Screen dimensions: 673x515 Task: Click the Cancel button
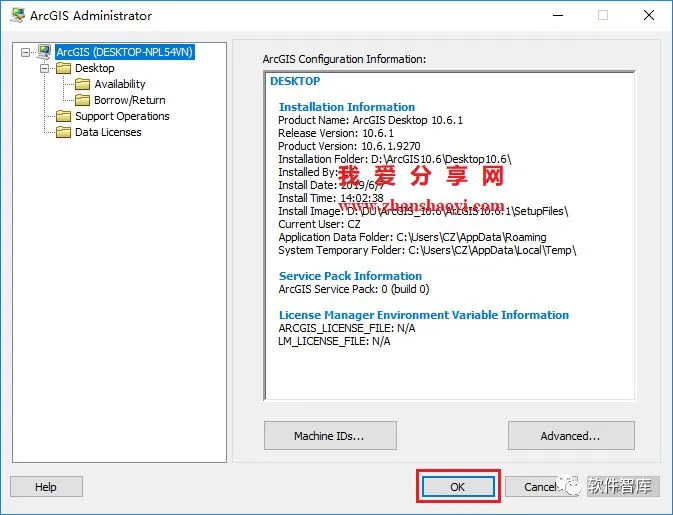[x=541, y=487]
